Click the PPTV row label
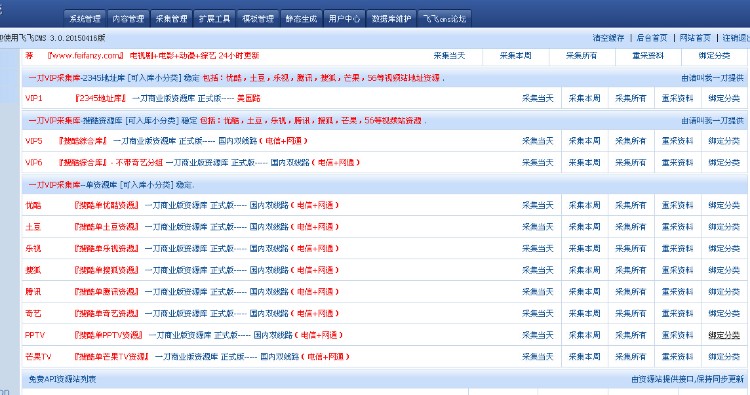 34,335
